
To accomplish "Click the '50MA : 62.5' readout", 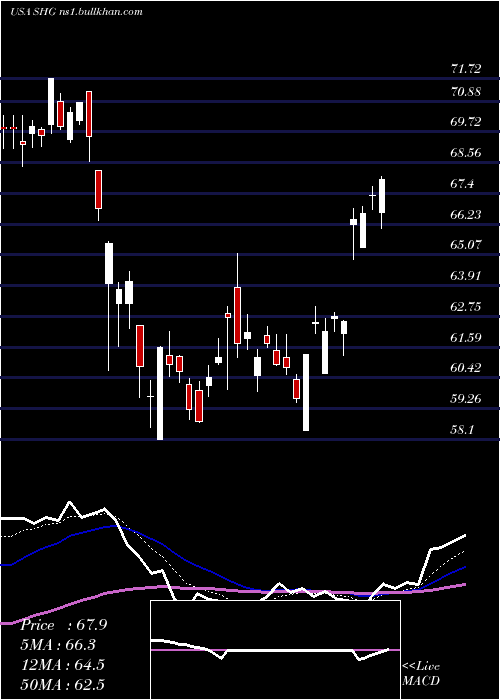I will tap(62, 684).
